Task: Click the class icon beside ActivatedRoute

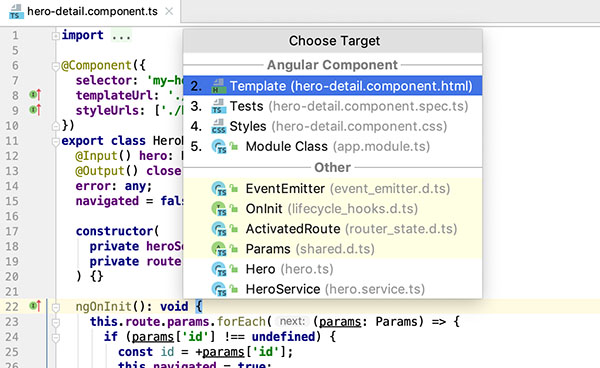Action: (x=219, y=229)
